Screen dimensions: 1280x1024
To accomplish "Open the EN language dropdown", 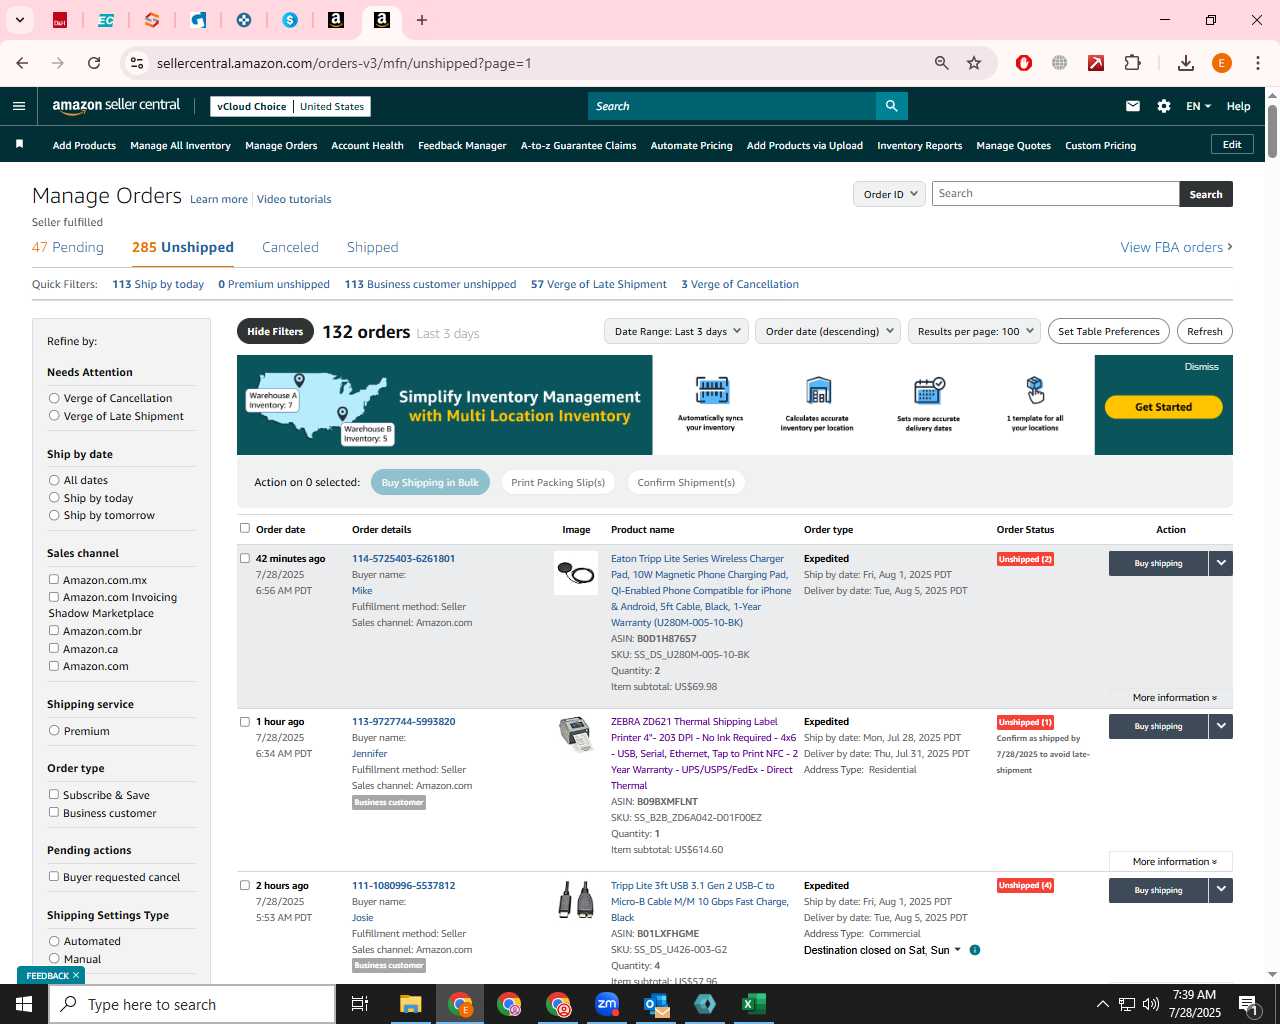I will tap(1198, 106).
